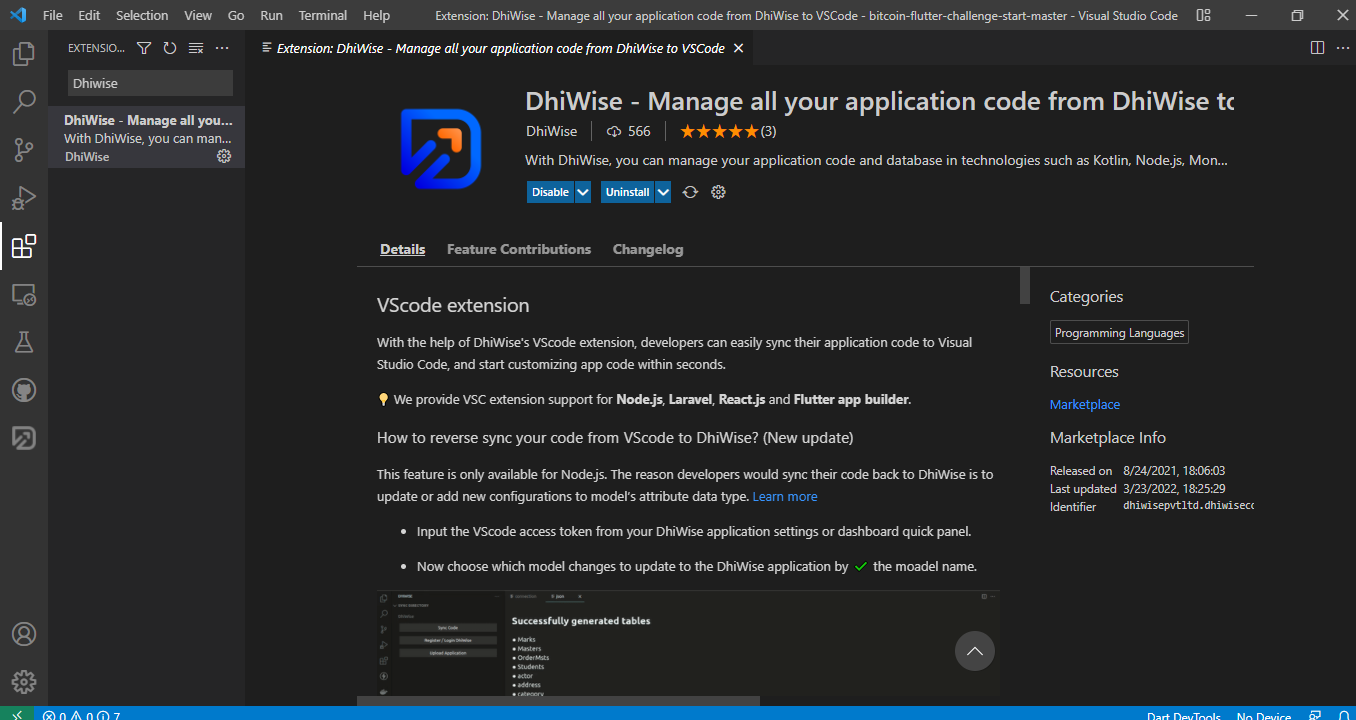Open the File menu

pyautogui.click(x=53, y=16)
